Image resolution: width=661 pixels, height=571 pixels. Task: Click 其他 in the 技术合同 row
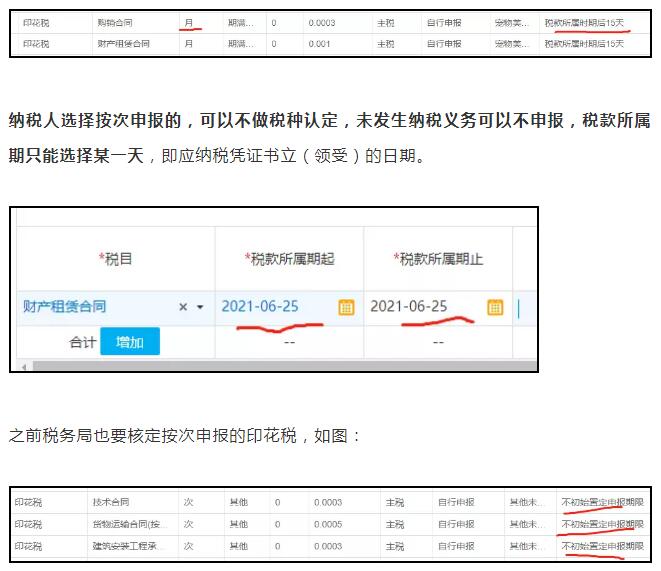(x=239, y=502)
